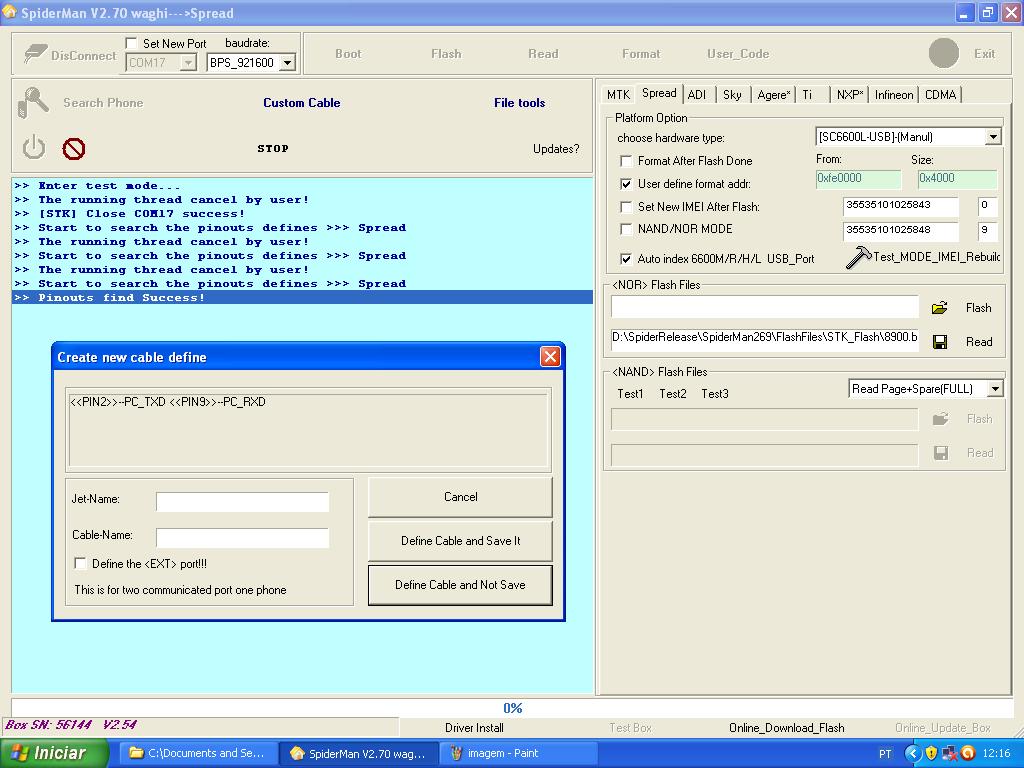Click Define Cable and Save It button
Screen dimensions: 1024x768
460,541
